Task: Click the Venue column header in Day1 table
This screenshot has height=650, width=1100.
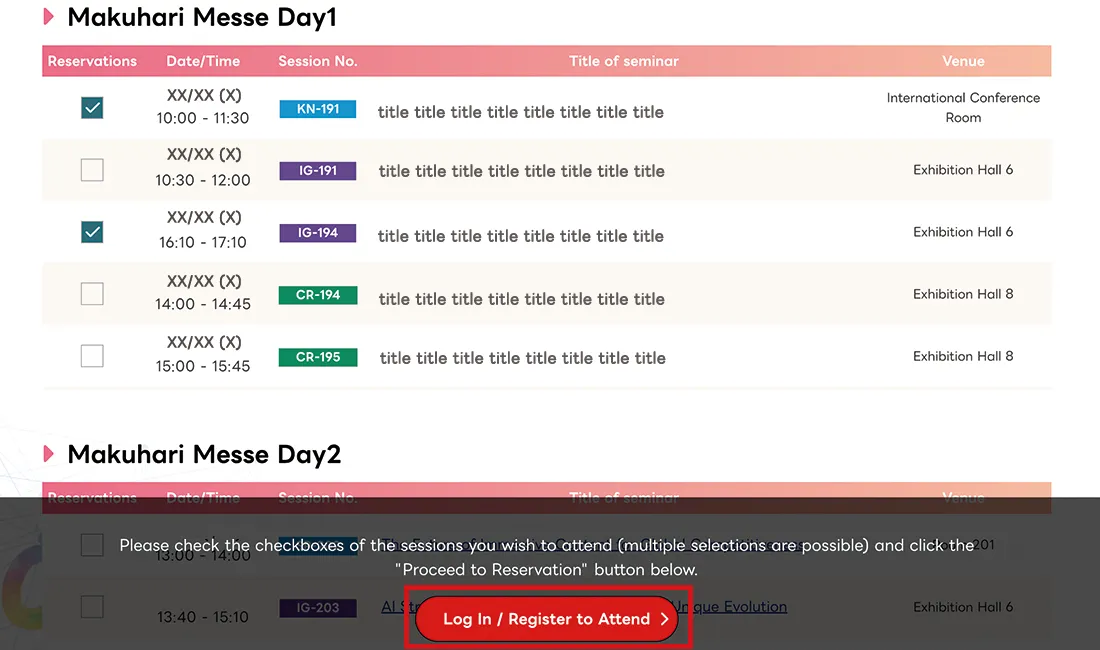Action: 963,61
